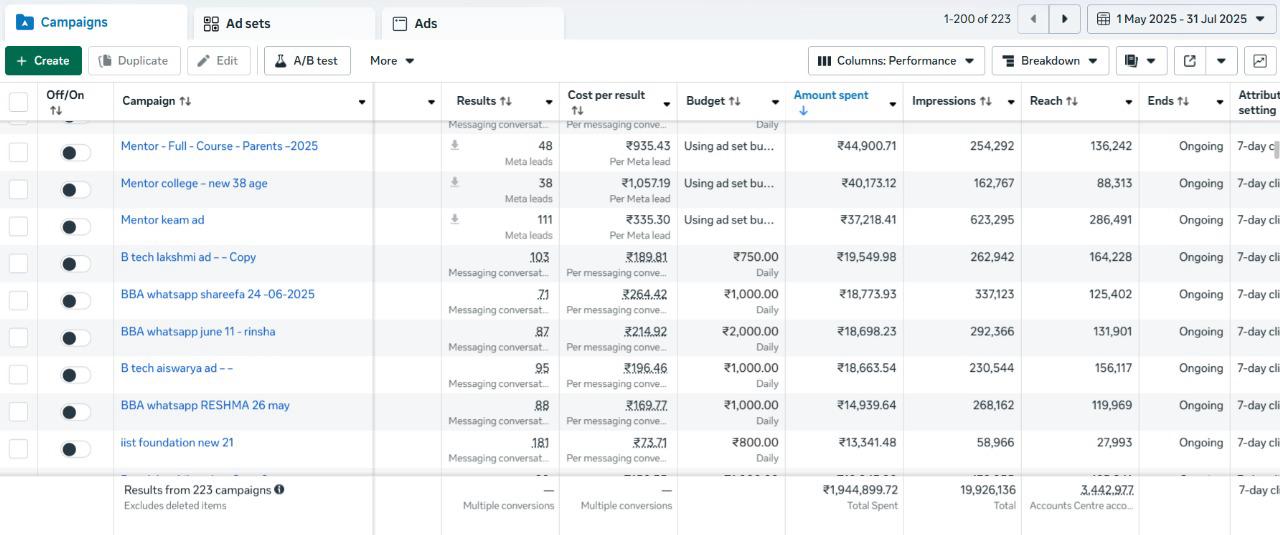
Task: Select checkbox for B tech lakshmi ad Copy
Action: coord(19,263)
